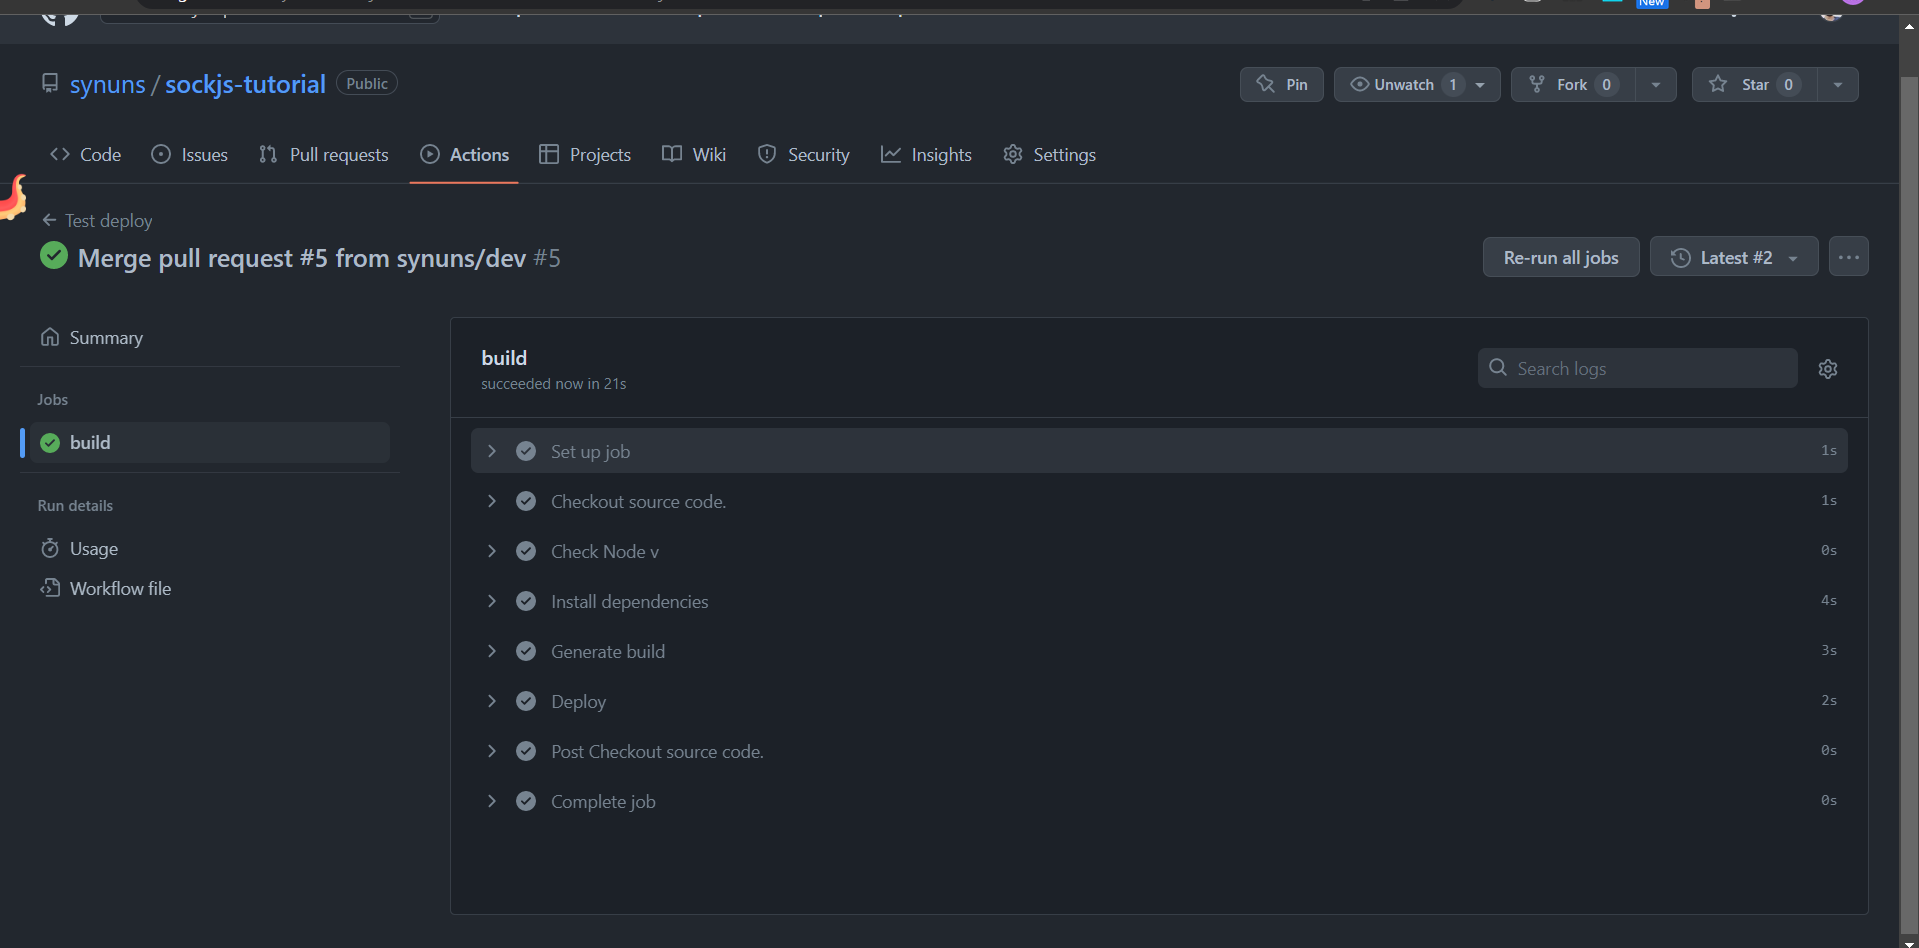This screenshot has height=948, width=1919.
Task: Click Re-run all jobs button
Action: click(x=1561, y=257)
